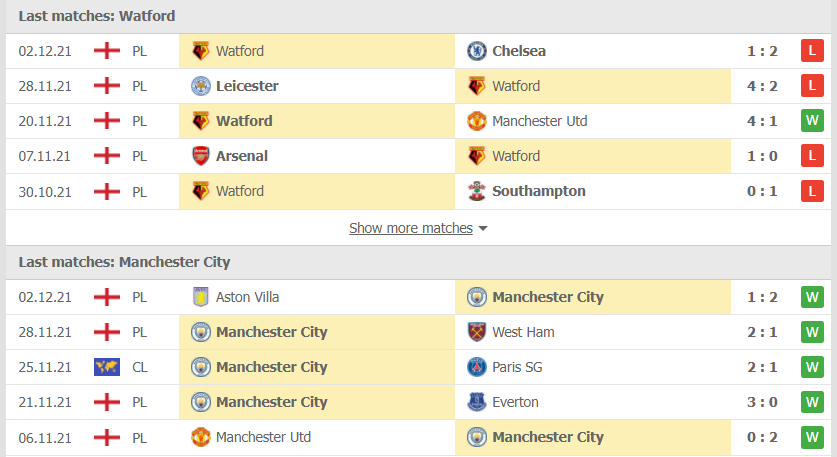Click the Champions League world-map flag icon

coord(107,367)
